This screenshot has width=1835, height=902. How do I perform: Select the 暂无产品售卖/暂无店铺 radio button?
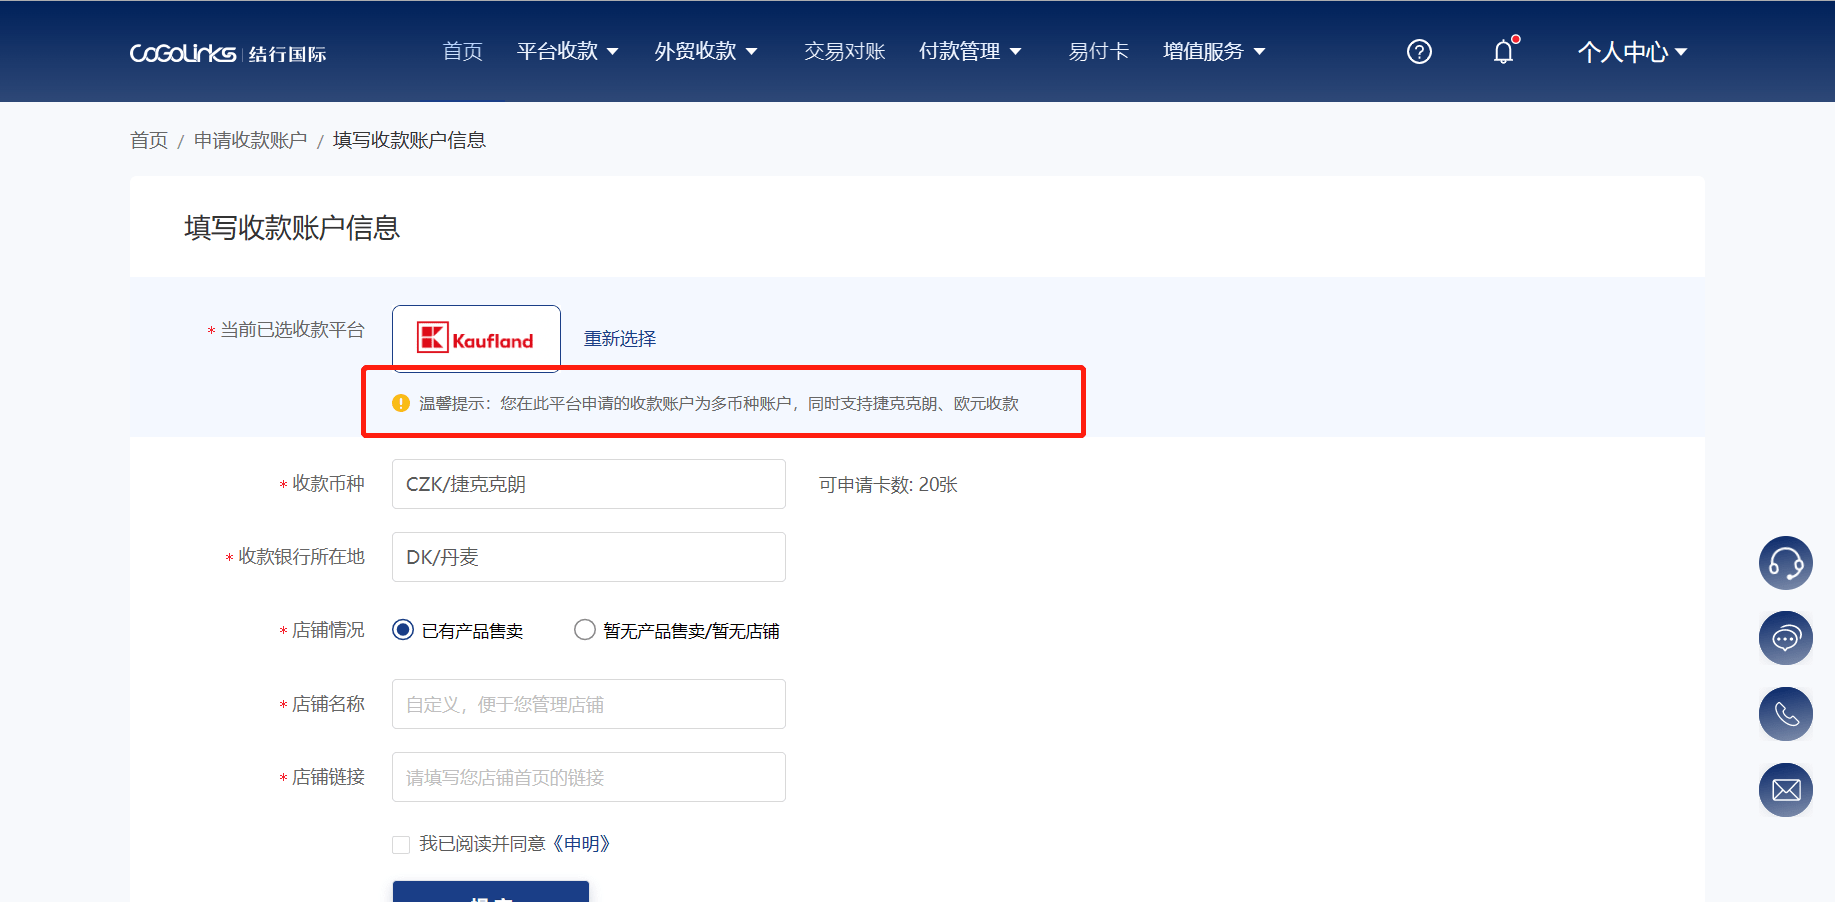coord(584,630)
